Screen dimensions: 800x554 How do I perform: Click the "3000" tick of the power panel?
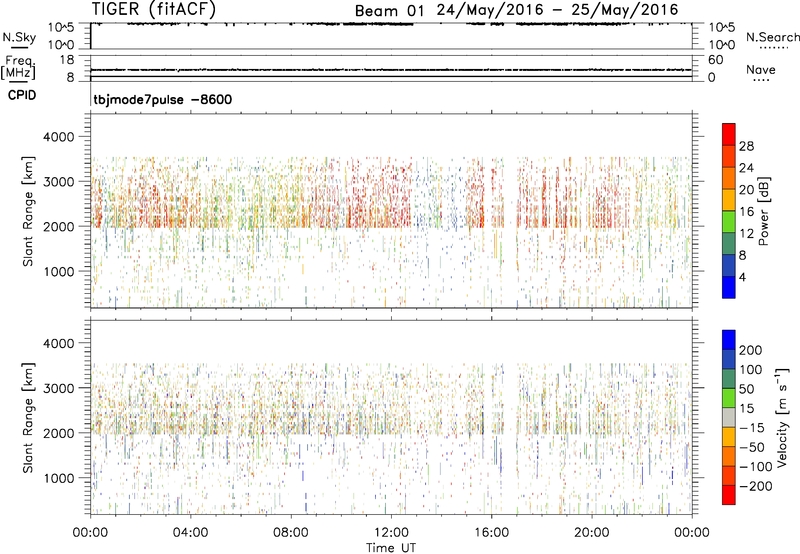coord(59,182)
